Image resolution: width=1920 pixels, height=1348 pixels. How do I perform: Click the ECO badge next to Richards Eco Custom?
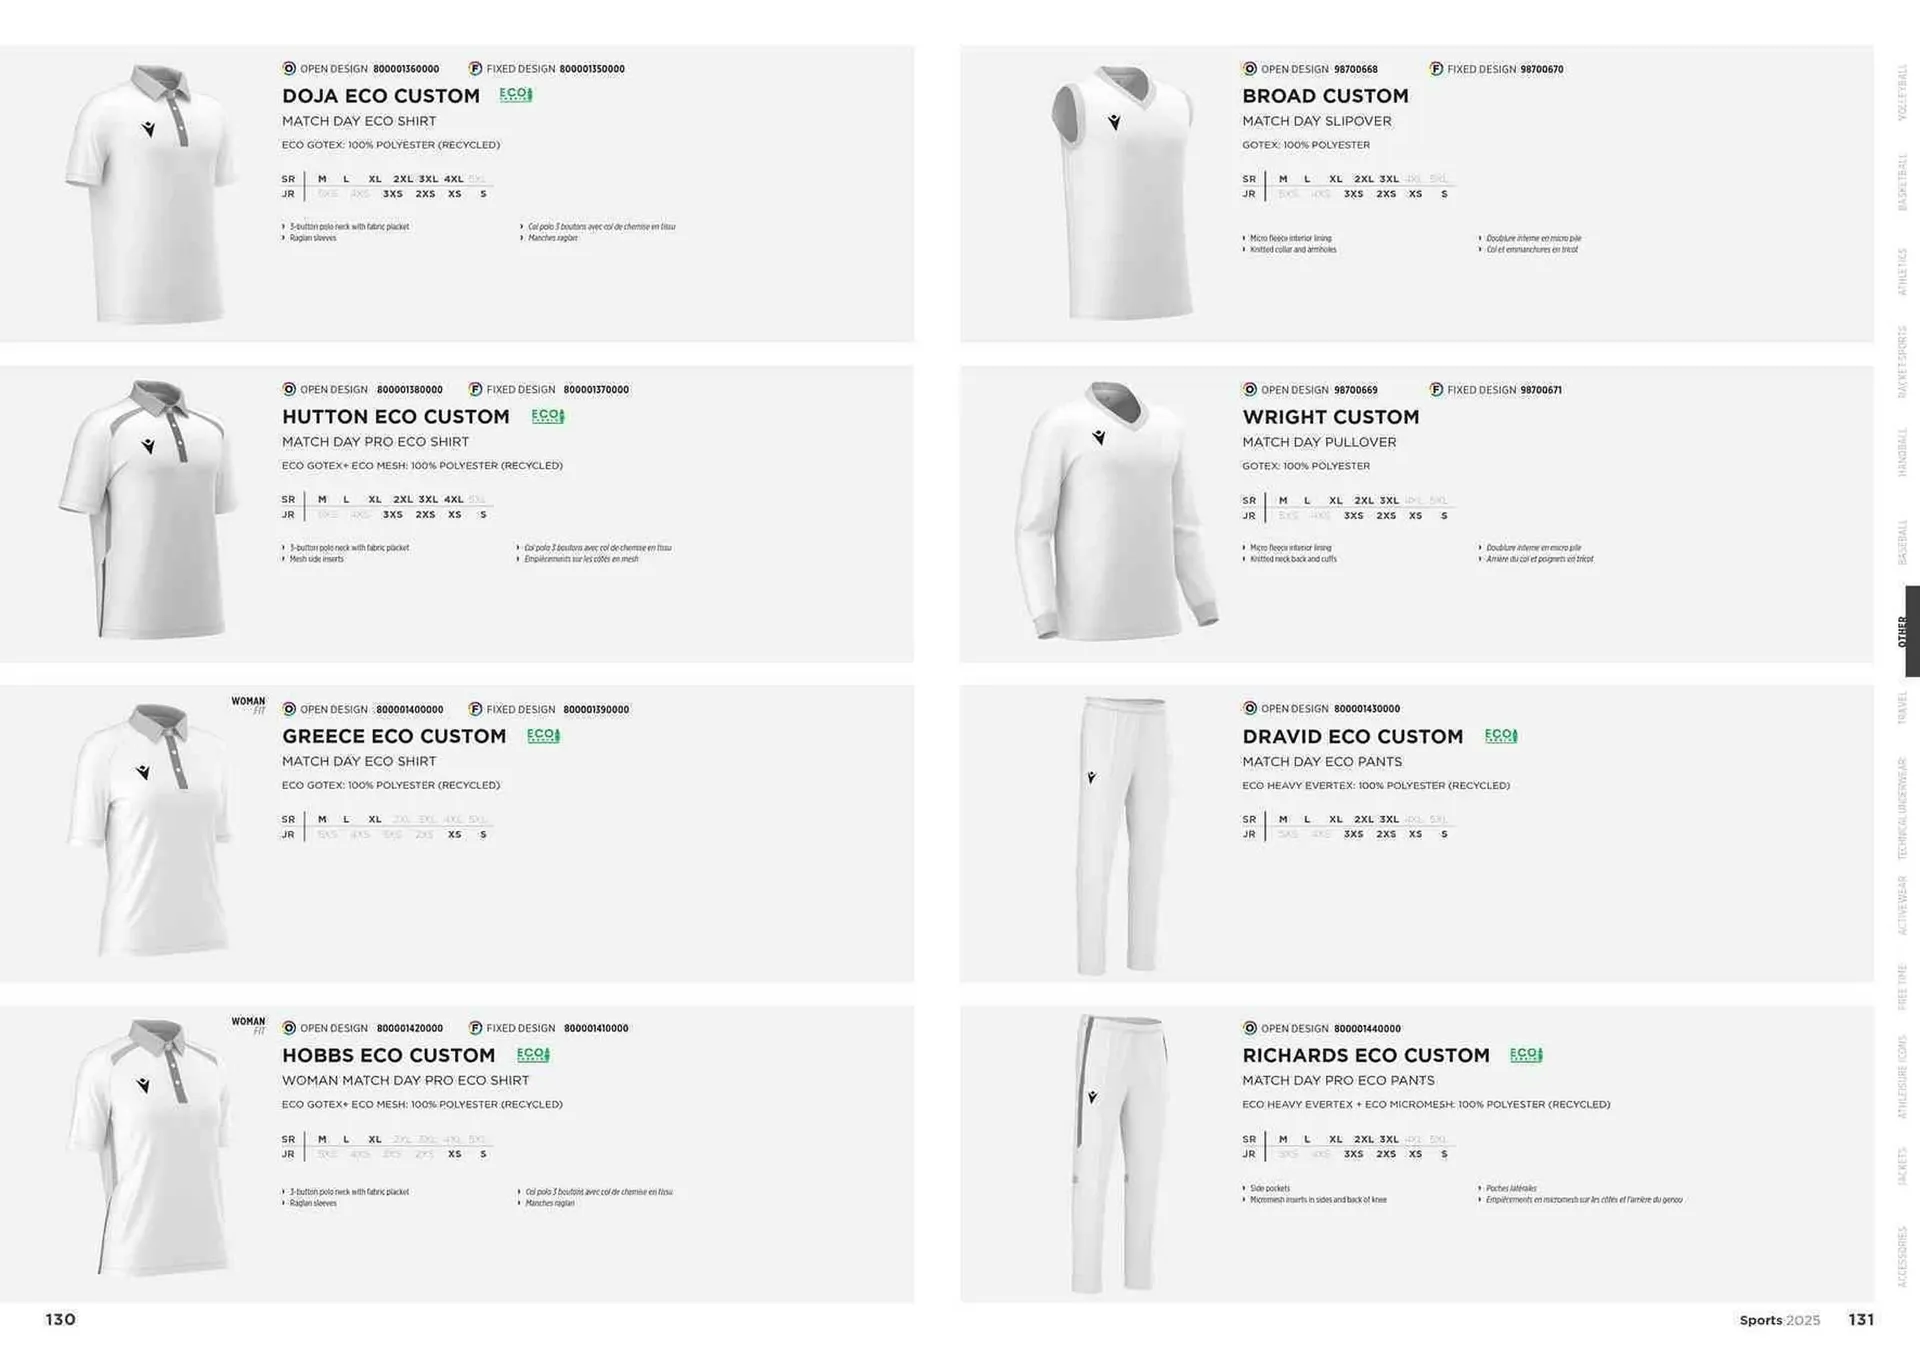click(x=1526, y=1055)
